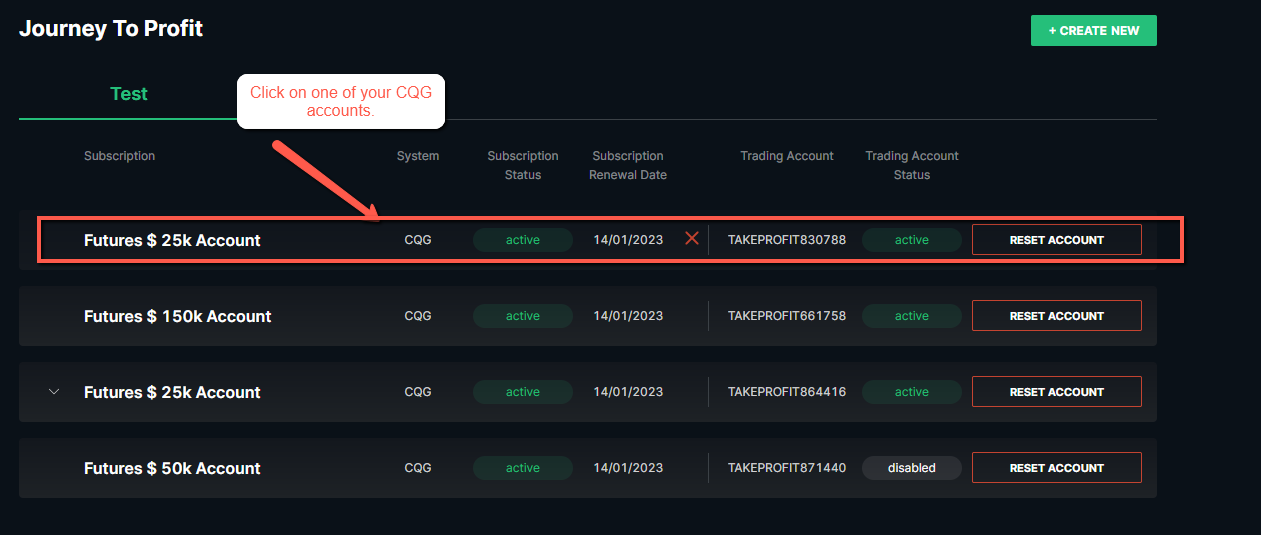Click trading account active badge for TAKEPROFIT661758
The width and height of the screenshot is (1261, 535).
coord(912,316)
